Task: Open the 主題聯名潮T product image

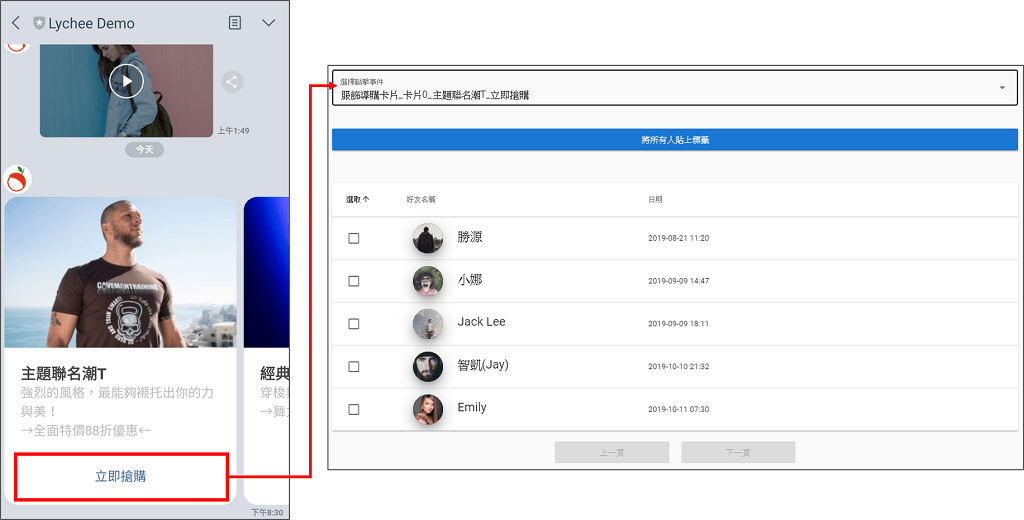Action: (120, 272)
